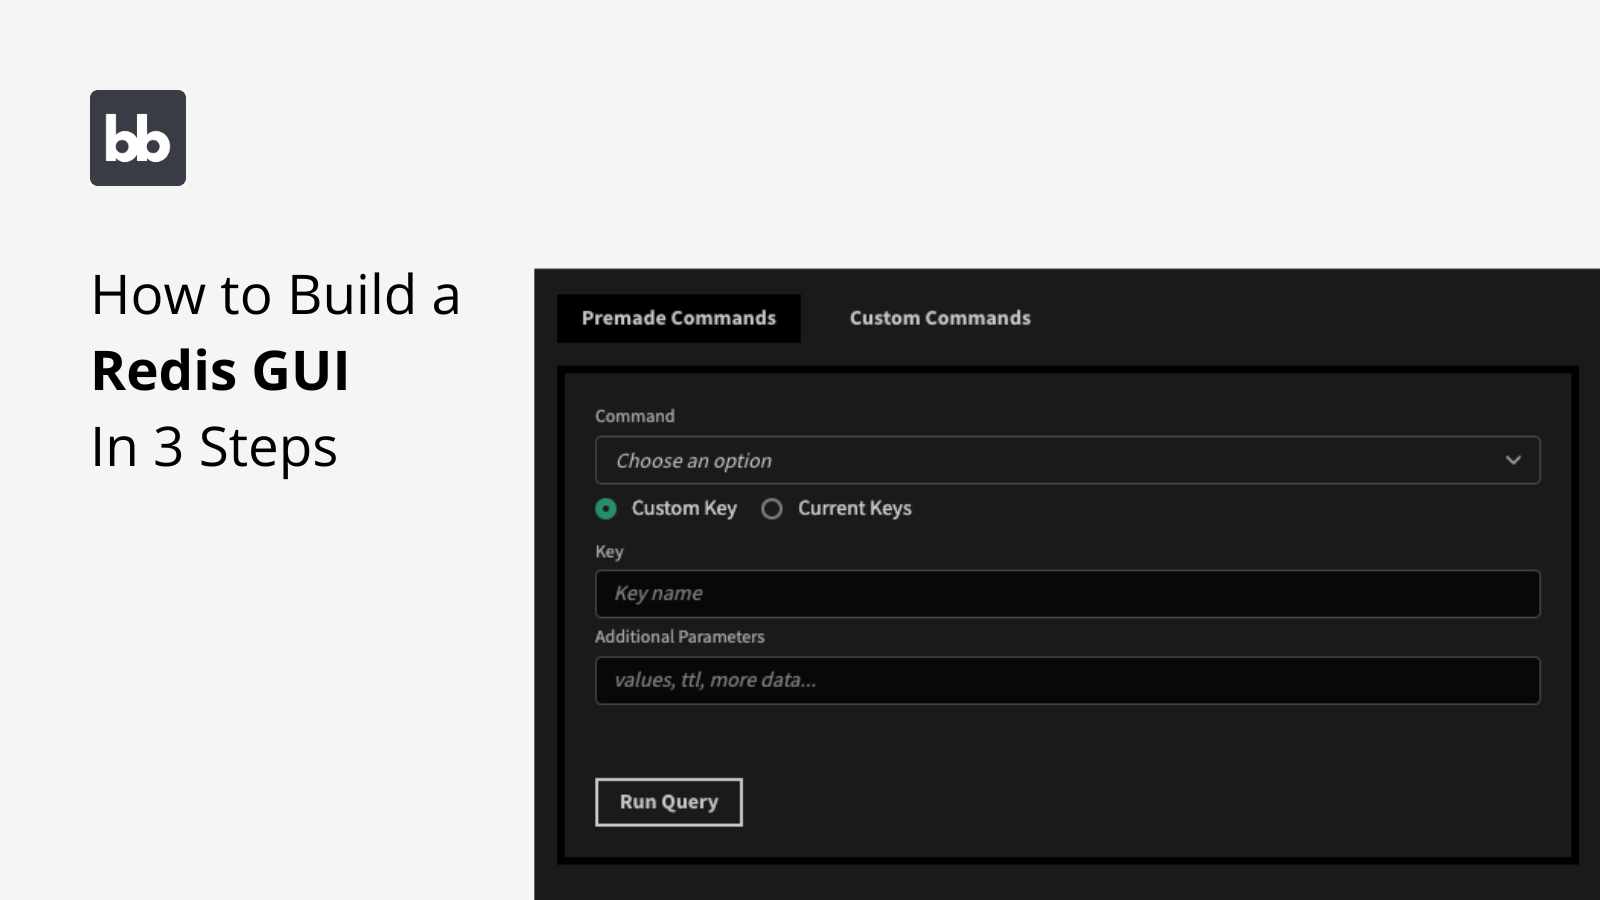Open the Premade Commands tab
Image resolution: width=1600 pixels, height=900 pixels.
pos(679,317)
